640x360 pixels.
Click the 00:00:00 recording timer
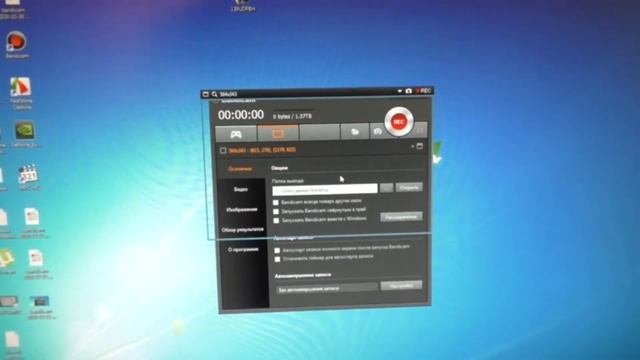click(241, 115)
